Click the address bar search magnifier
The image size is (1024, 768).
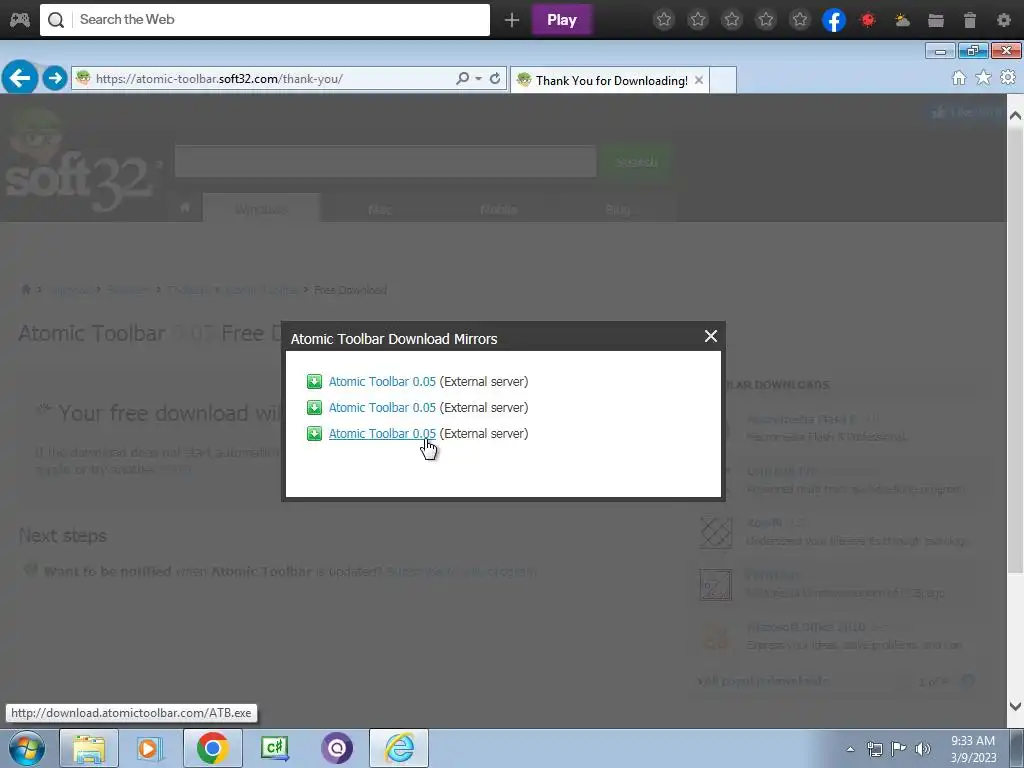[x=462, y=78]
